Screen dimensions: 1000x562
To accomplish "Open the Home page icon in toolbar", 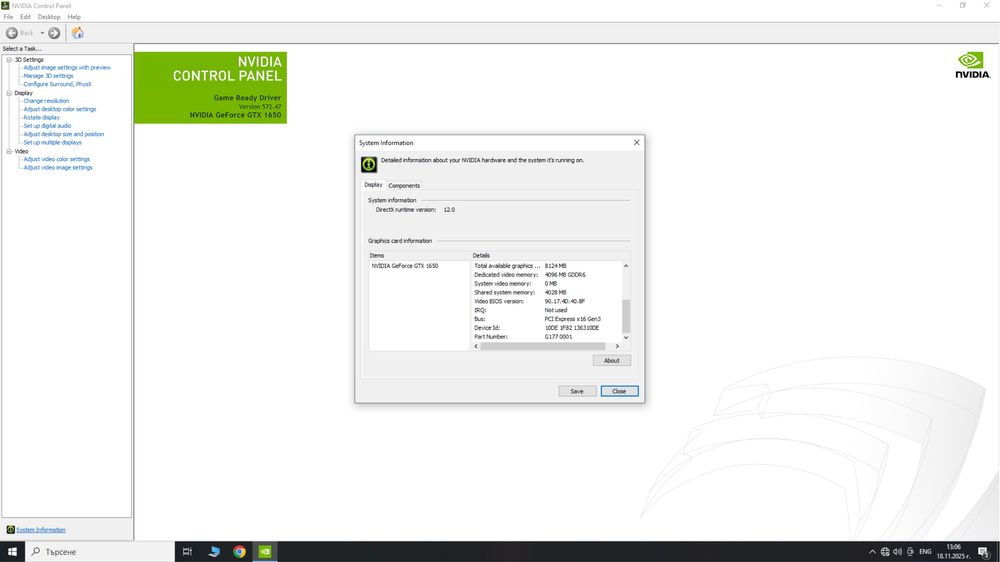I will tap(78, 33).
